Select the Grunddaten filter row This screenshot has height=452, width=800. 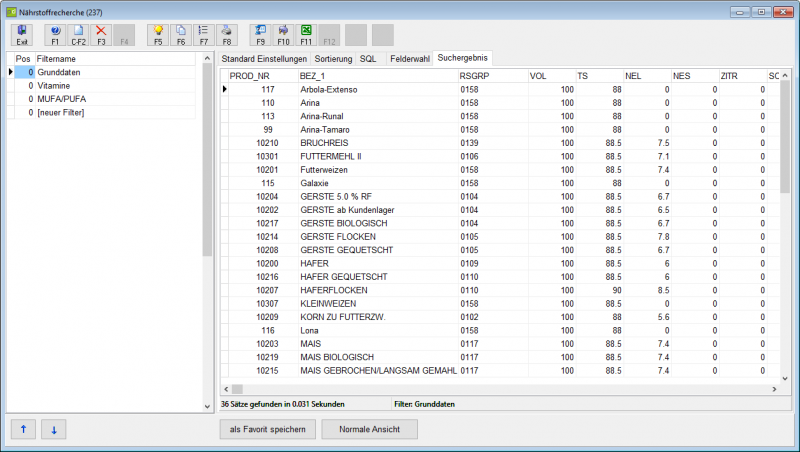[105, 72]
